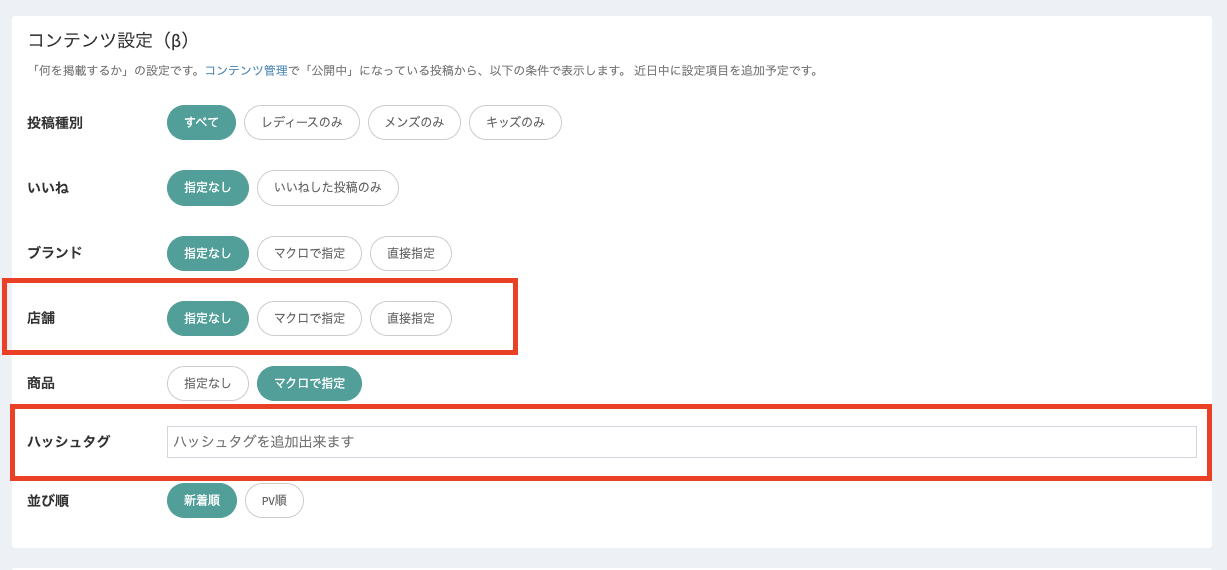Switch sort order to PV順
Viewport: 1227px width, 570px height.
tap(274, 500)
